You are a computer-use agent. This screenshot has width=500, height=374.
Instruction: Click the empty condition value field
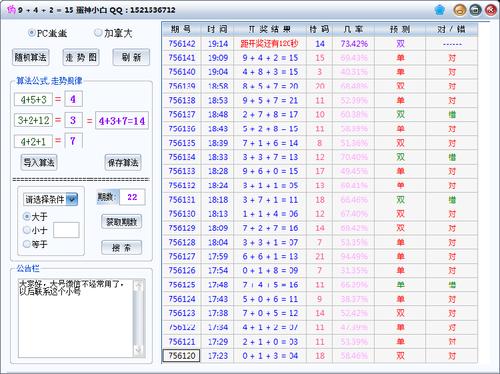point(66,230)
